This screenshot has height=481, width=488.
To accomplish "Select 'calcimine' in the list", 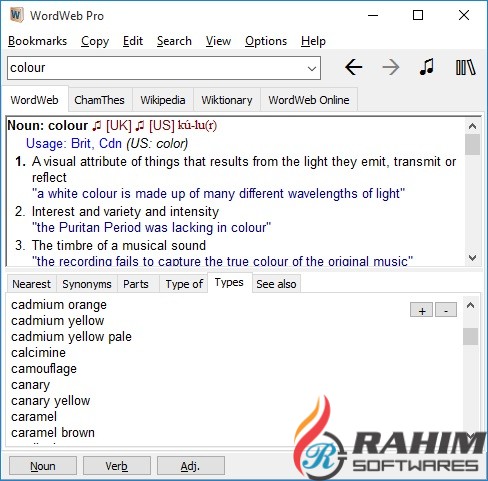I will 38,353.
